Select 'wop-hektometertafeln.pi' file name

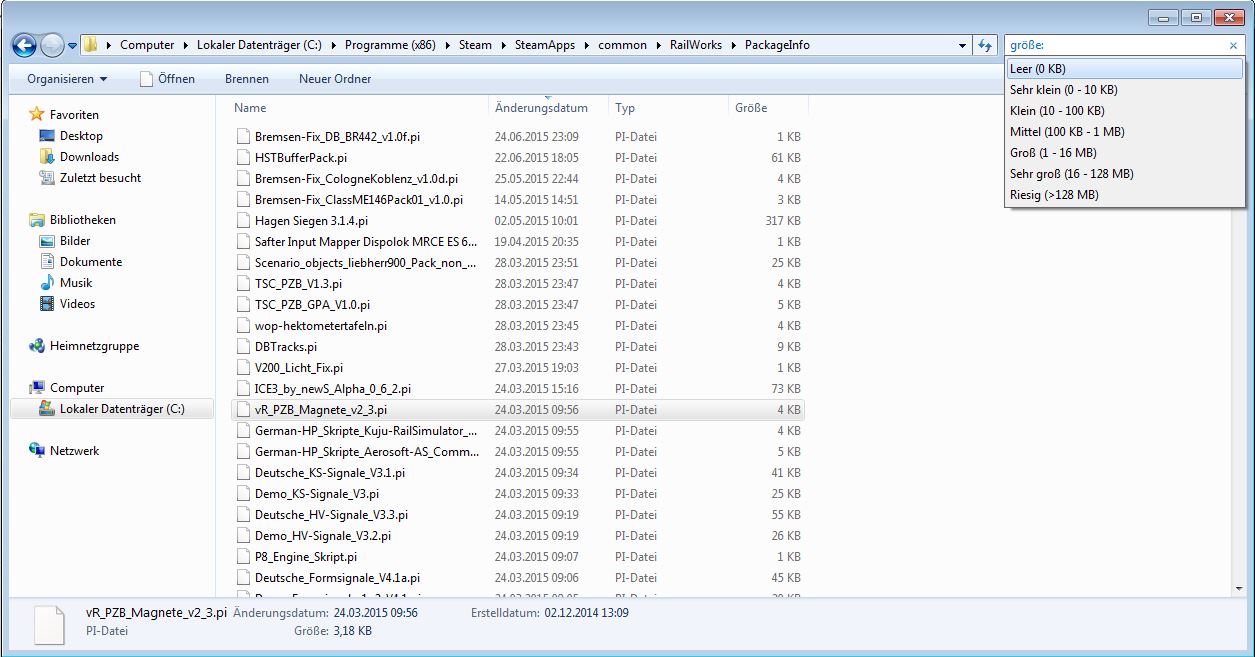coord(321,326)
